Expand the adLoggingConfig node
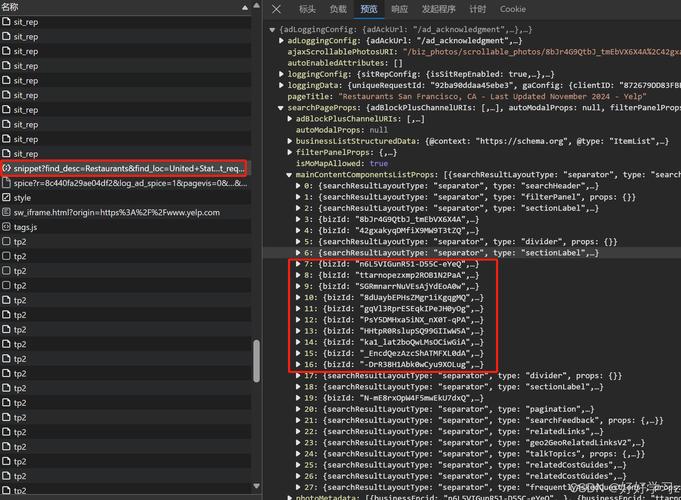 (x=281, y=40)
